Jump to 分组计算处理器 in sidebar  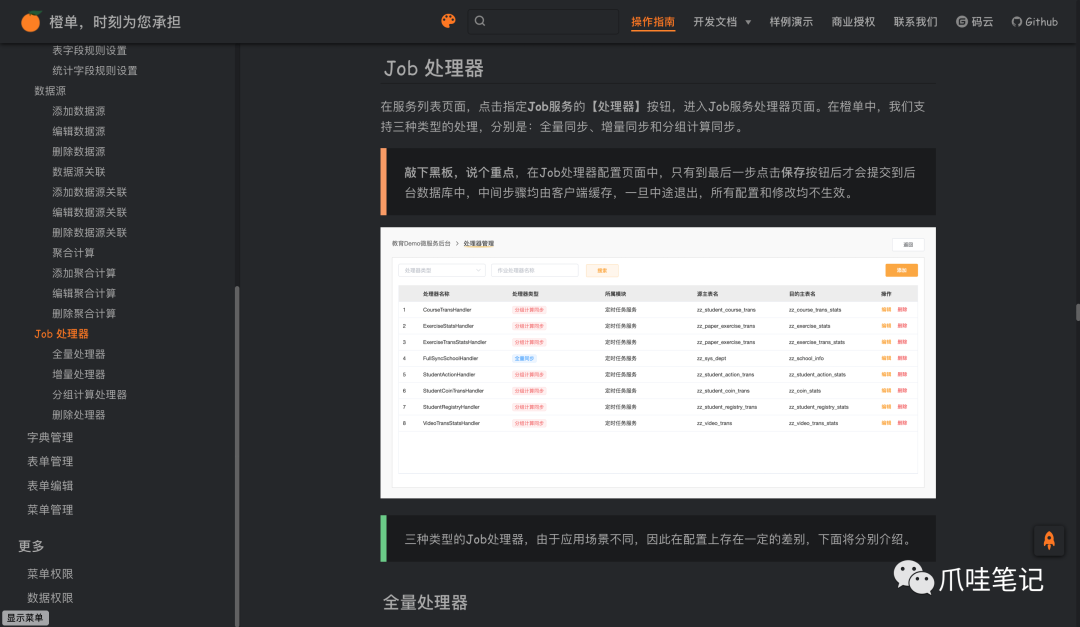tap(90, 395)
